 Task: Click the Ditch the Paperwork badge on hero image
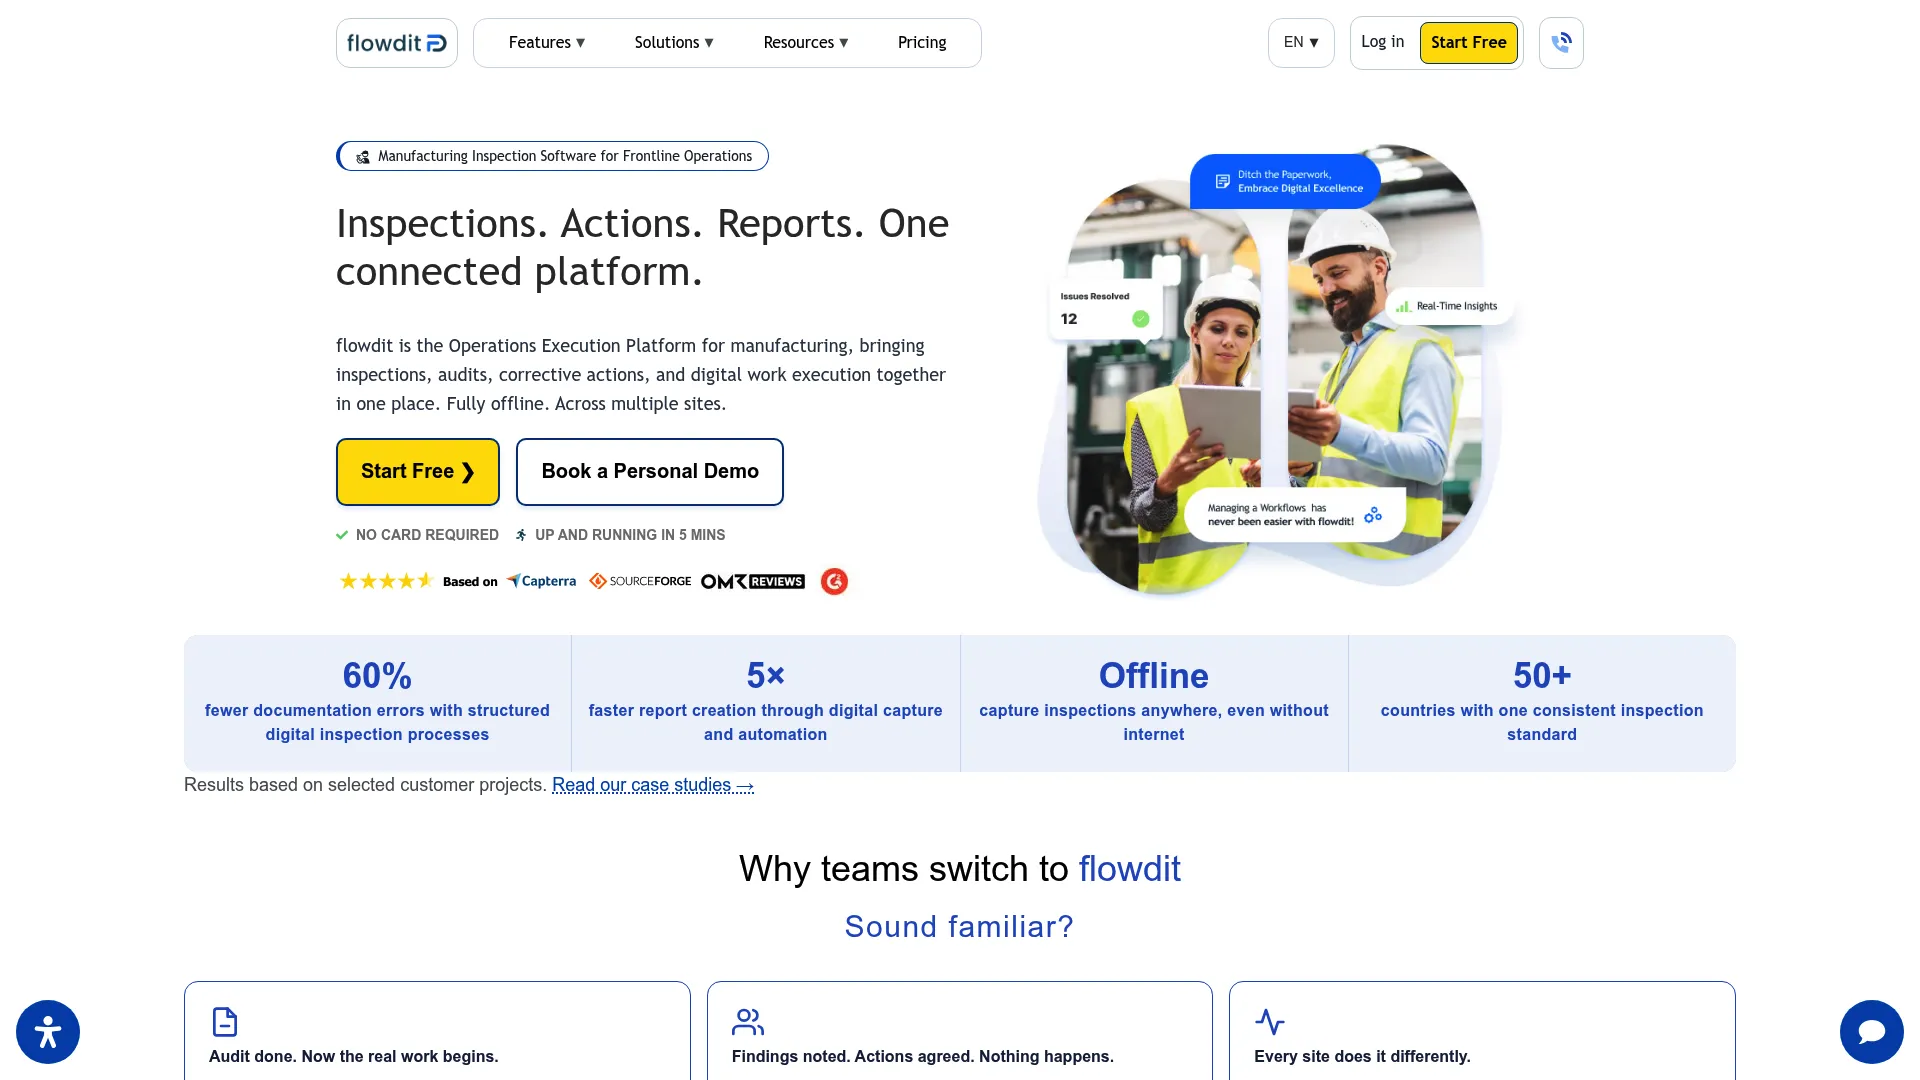1285,181
